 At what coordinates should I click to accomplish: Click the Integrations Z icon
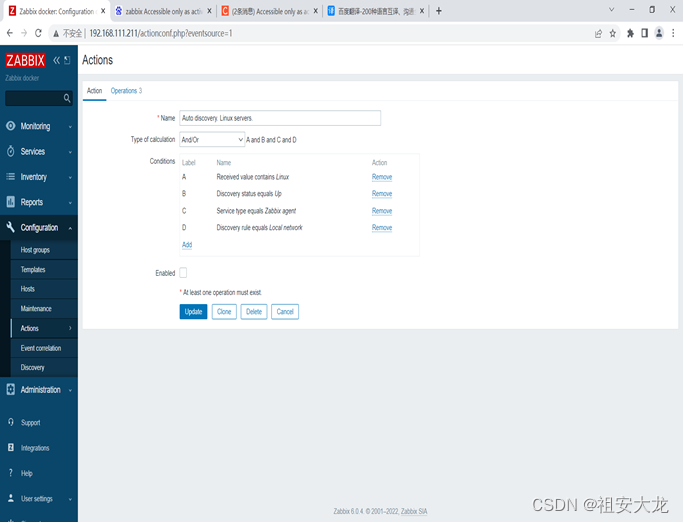(x=11, y=448)
